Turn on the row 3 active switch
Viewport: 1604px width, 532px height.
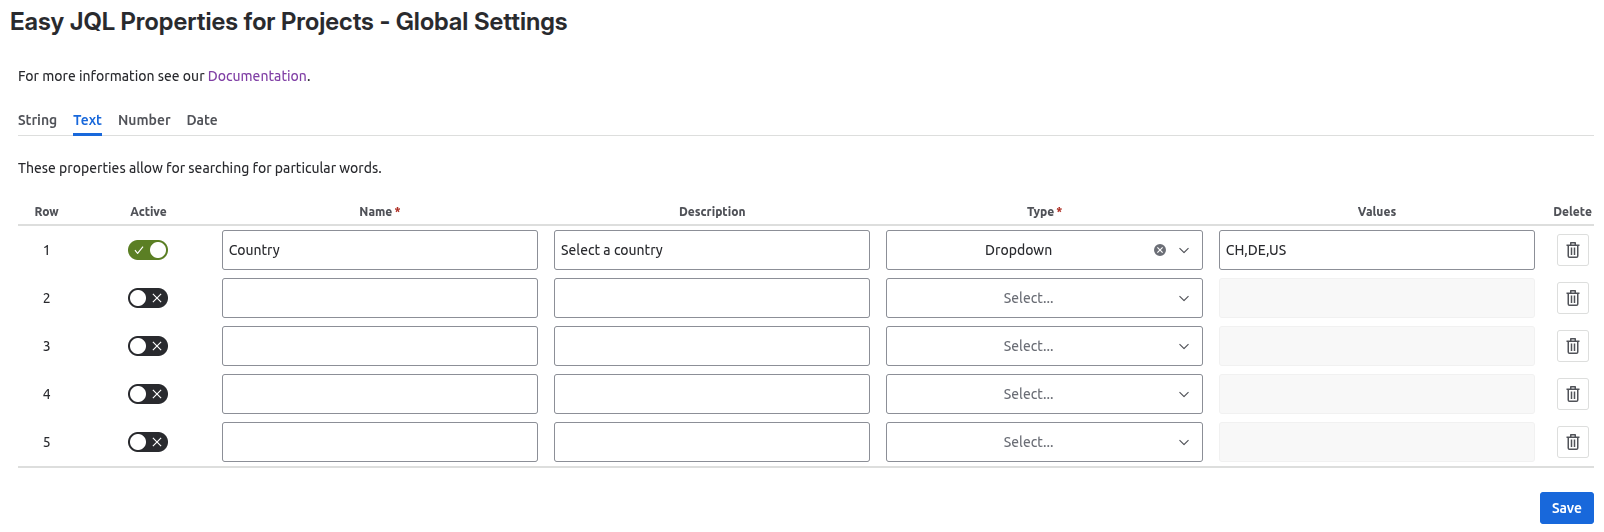coord(148,346)
